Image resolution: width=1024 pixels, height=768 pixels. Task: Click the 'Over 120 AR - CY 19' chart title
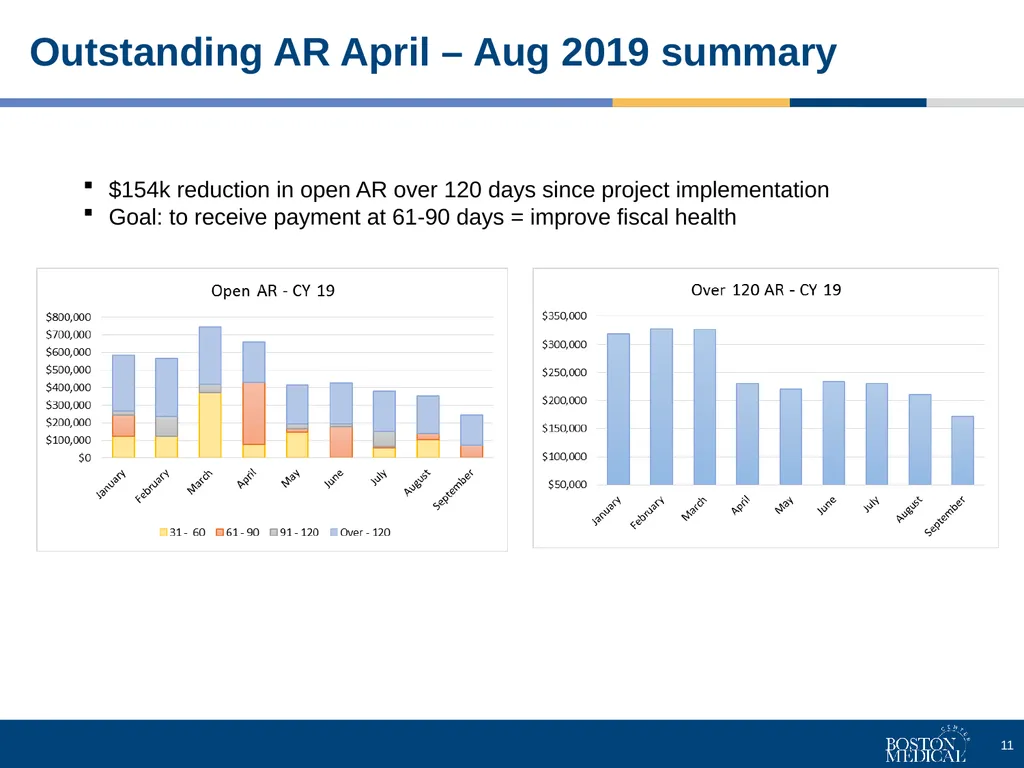pyautogui.click(x=765, y=290)
